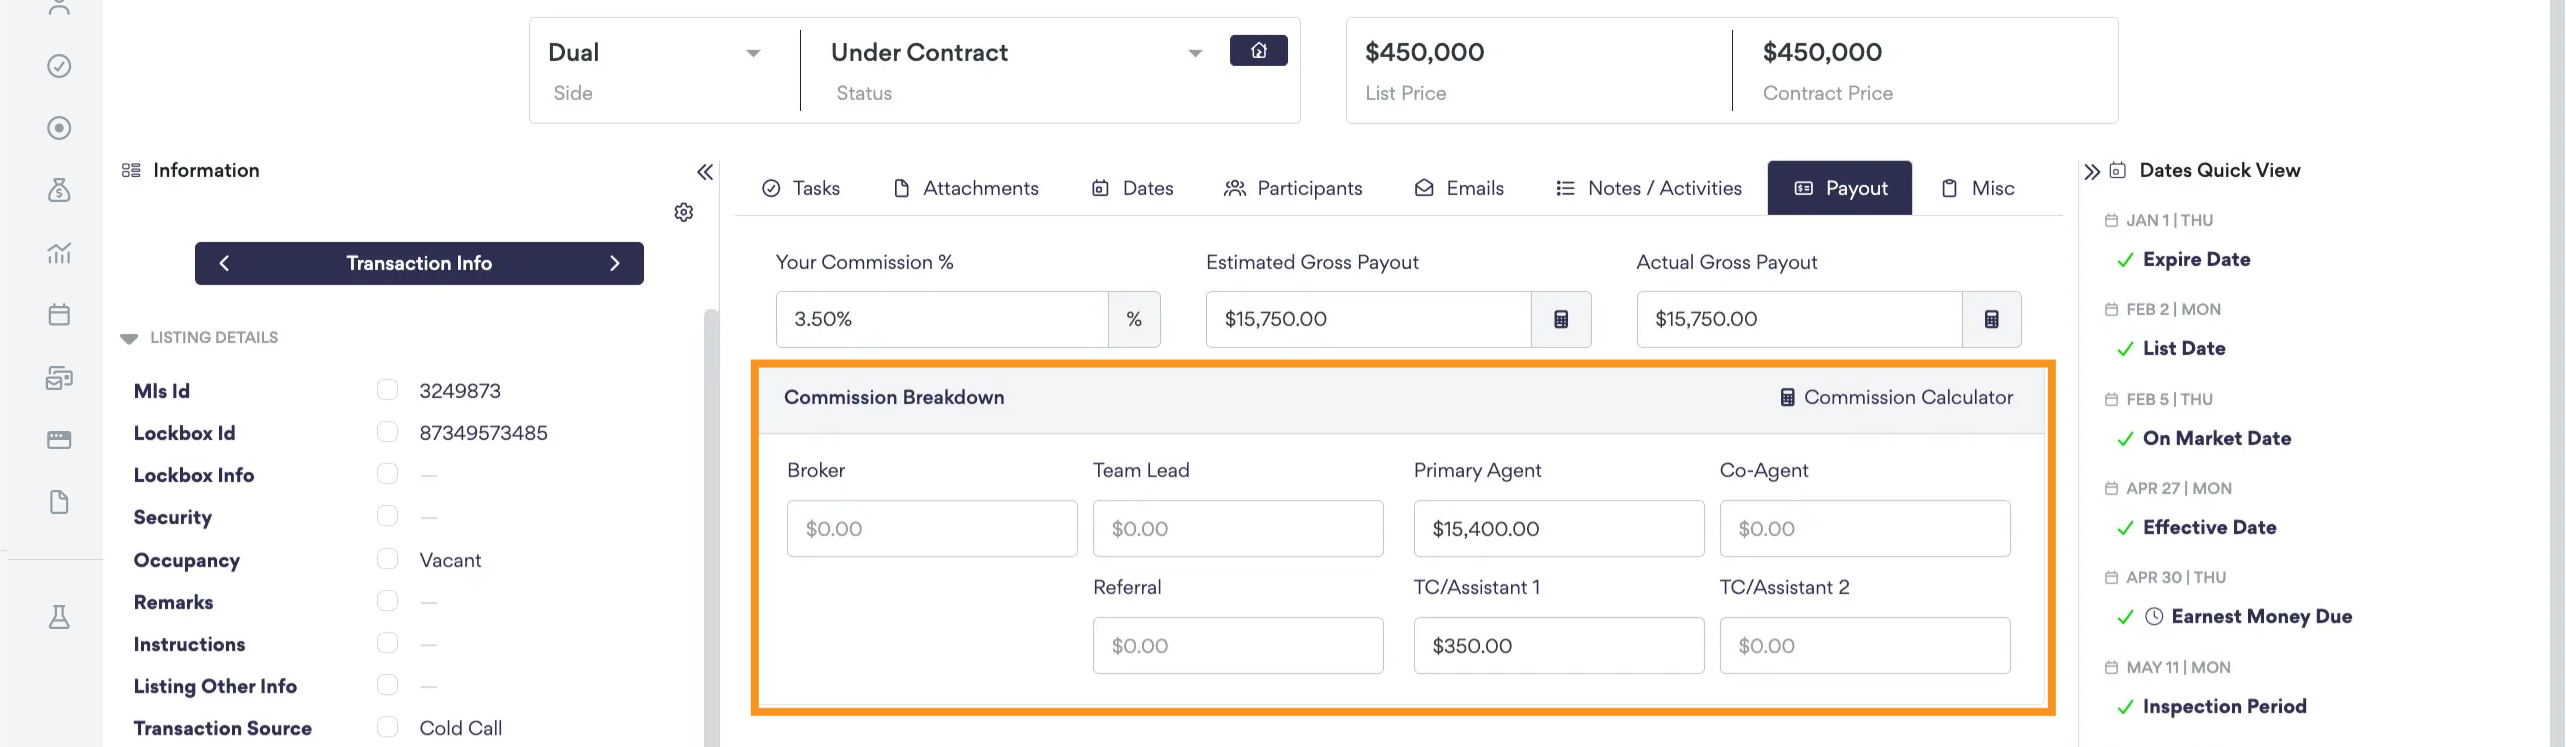This screenshot has height=747, width=2566.
Task: Open the calendar icon in left sidebar
Action: coord(59,314)
